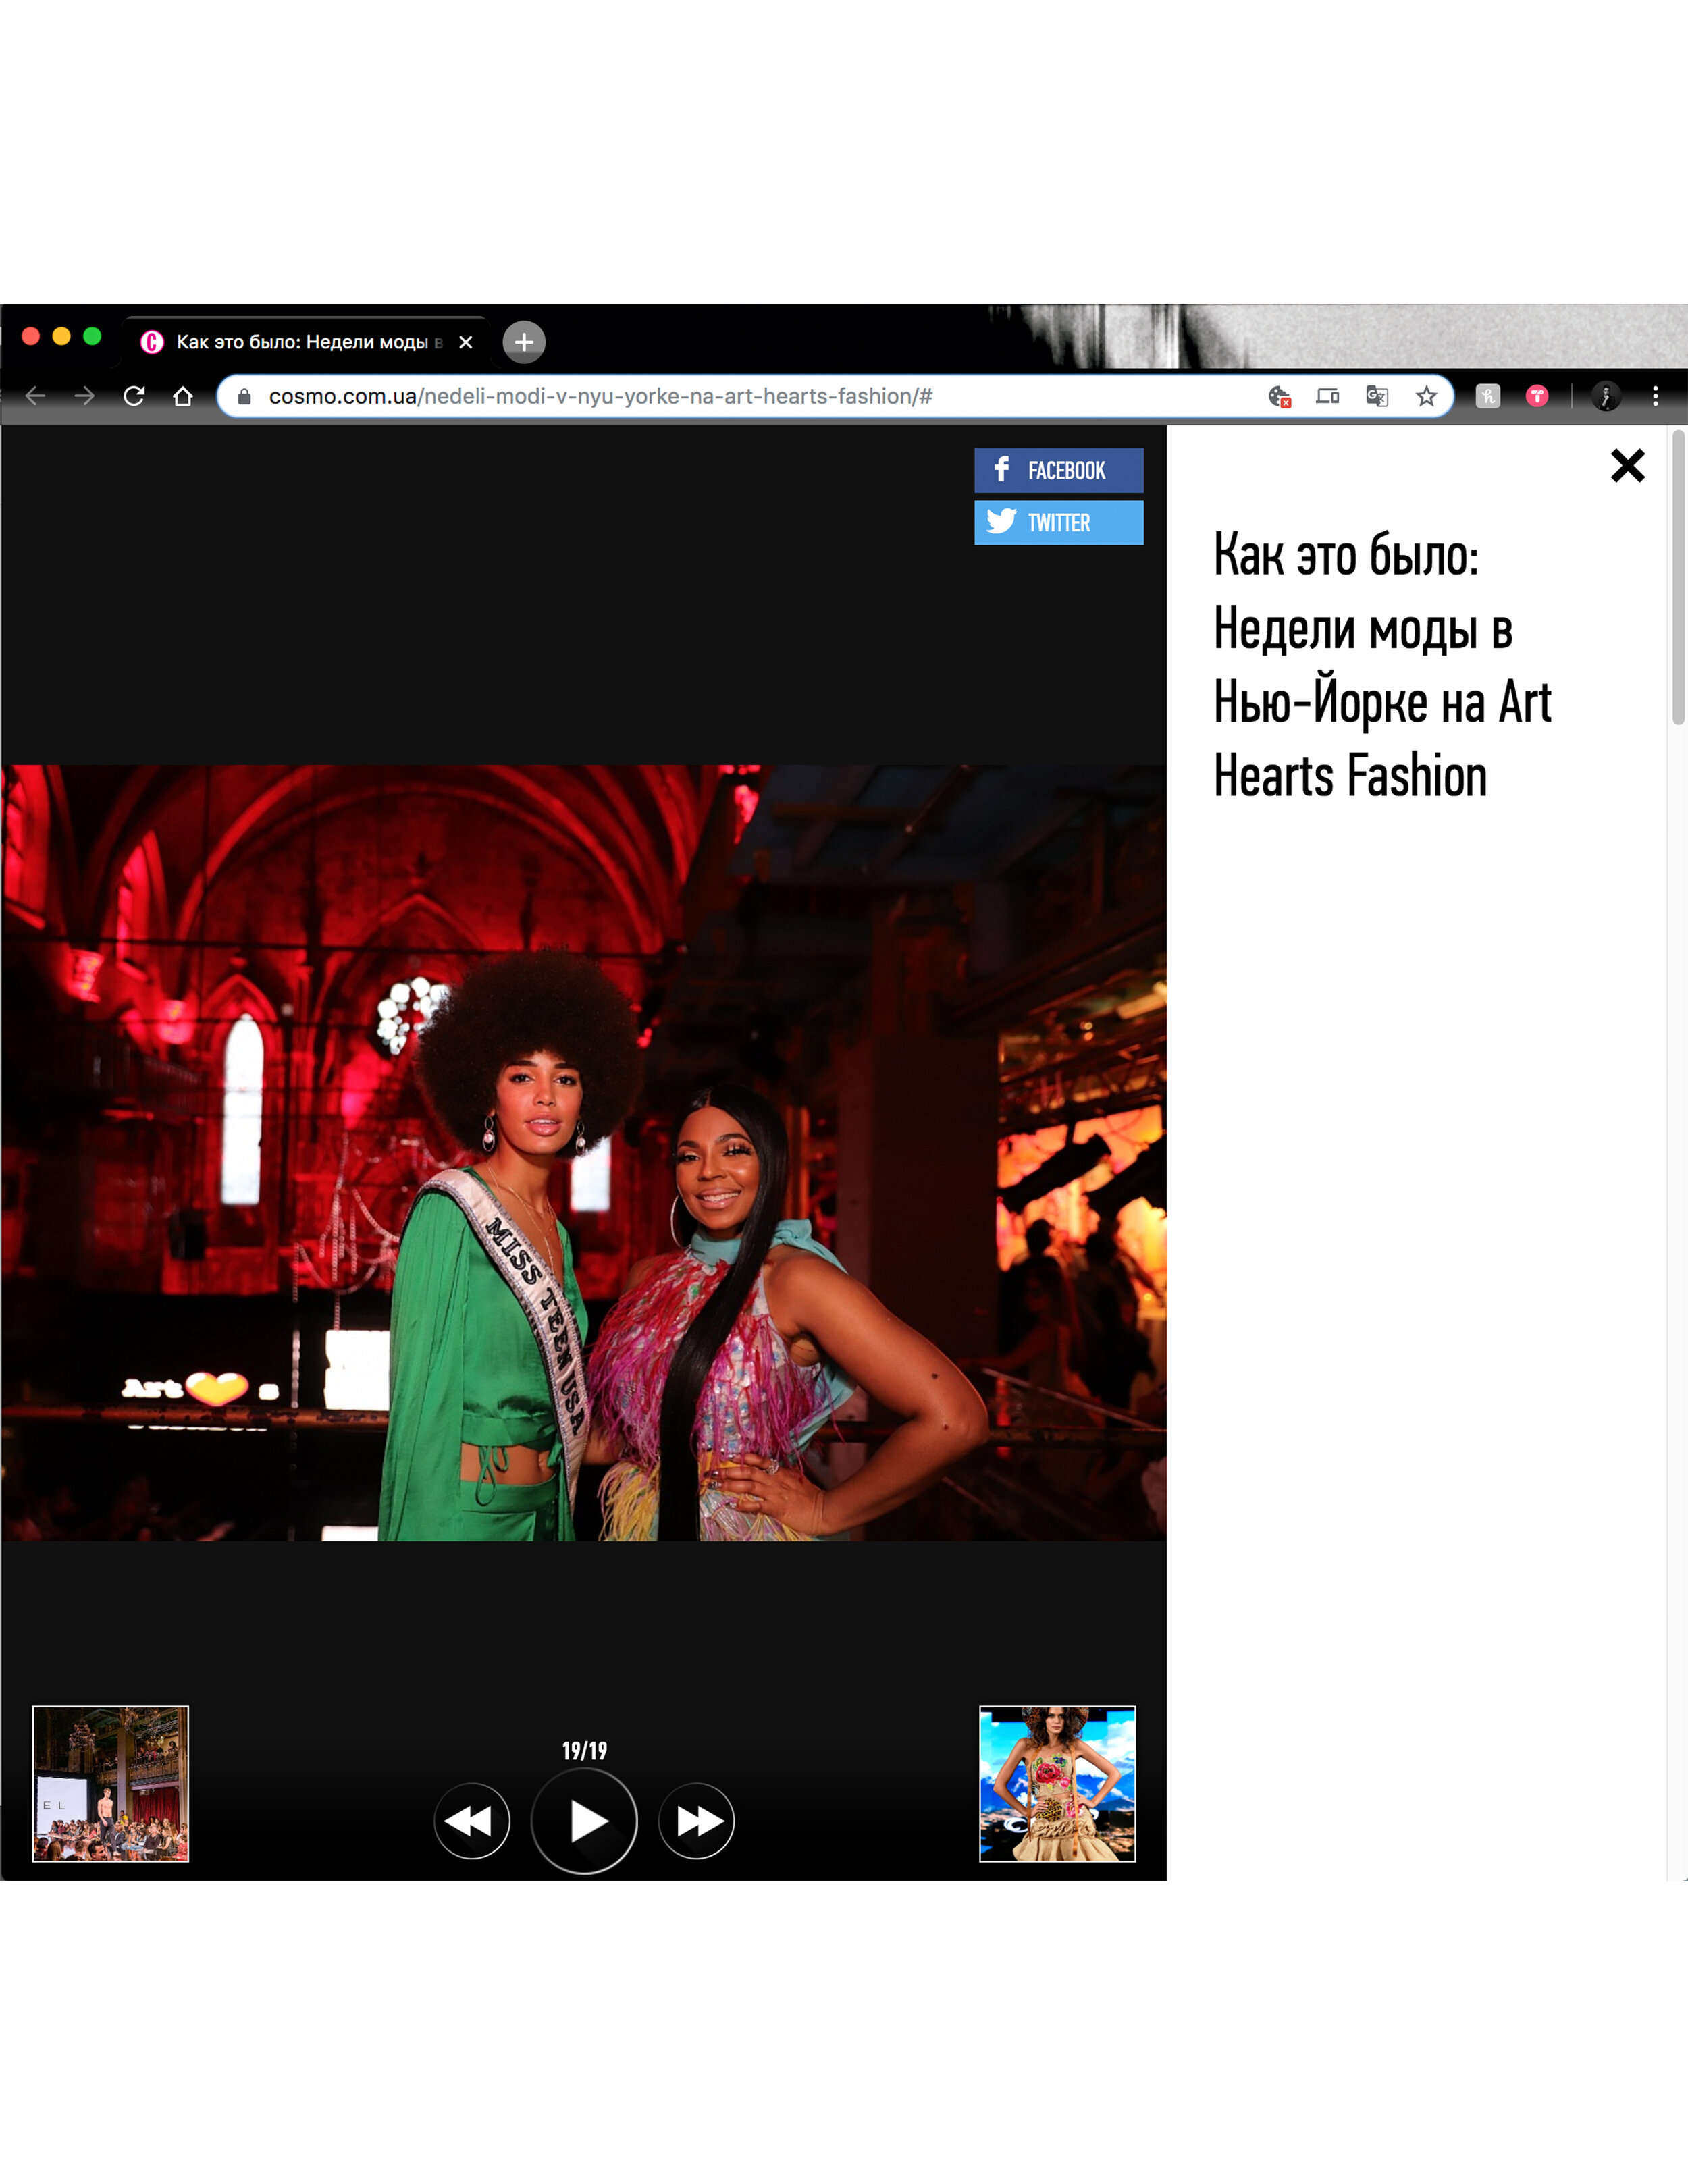This screenshot has width=1688, height=2184.
Task: Share the gallery on Facebook
Action: point(1058,470)
